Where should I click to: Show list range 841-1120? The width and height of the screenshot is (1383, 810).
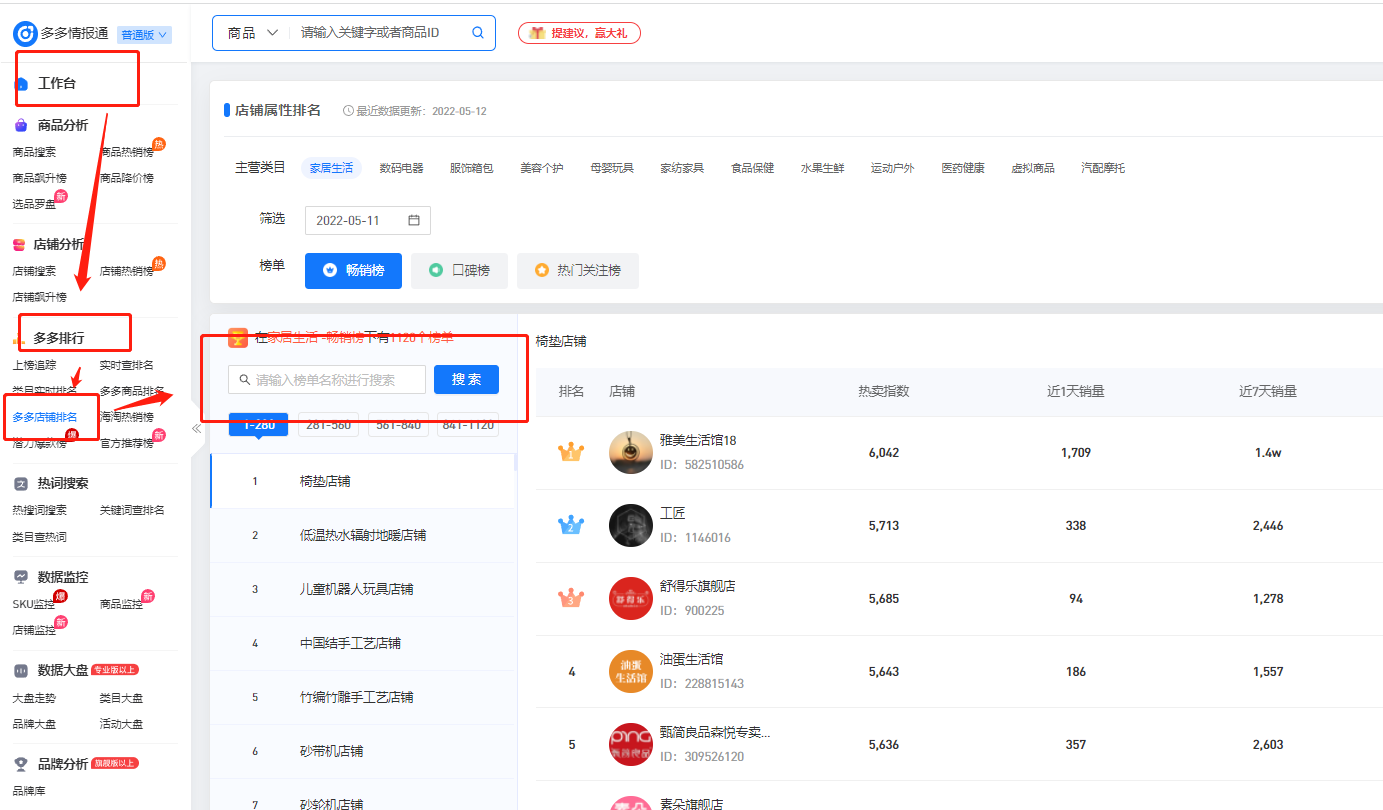click(468, 425)
